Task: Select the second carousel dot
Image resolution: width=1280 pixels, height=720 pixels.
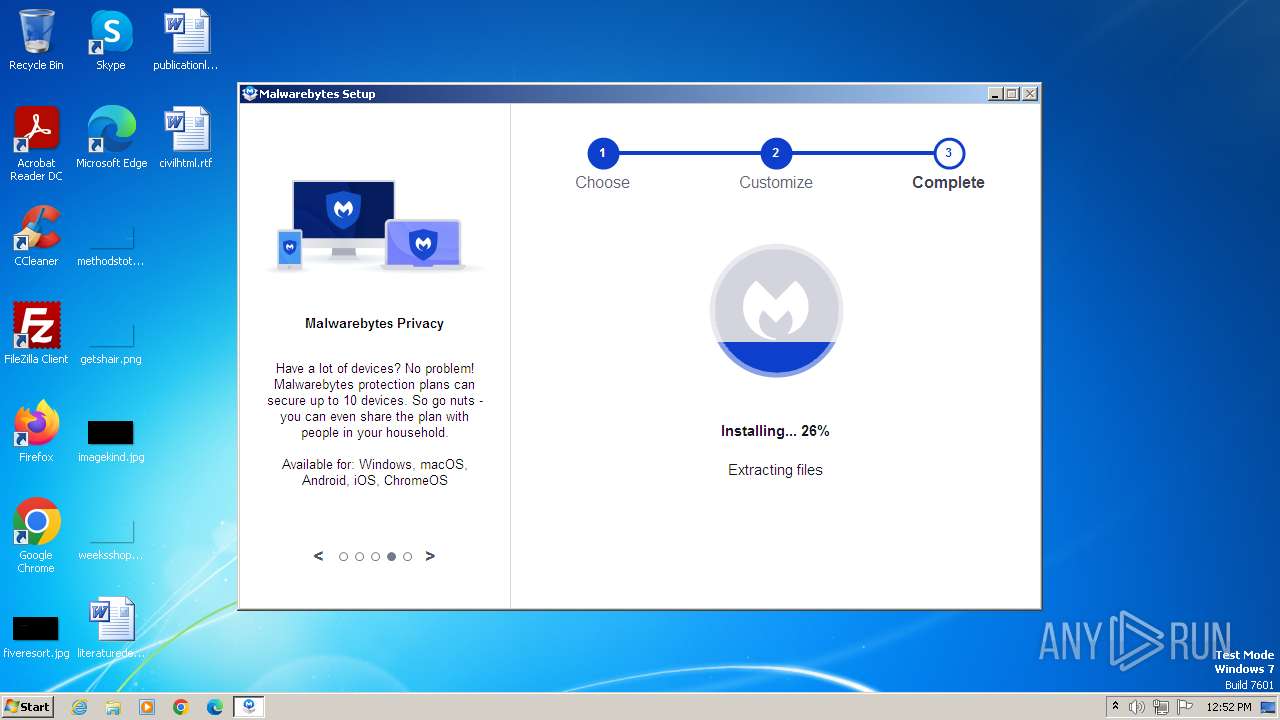Action: click(359, 557)
